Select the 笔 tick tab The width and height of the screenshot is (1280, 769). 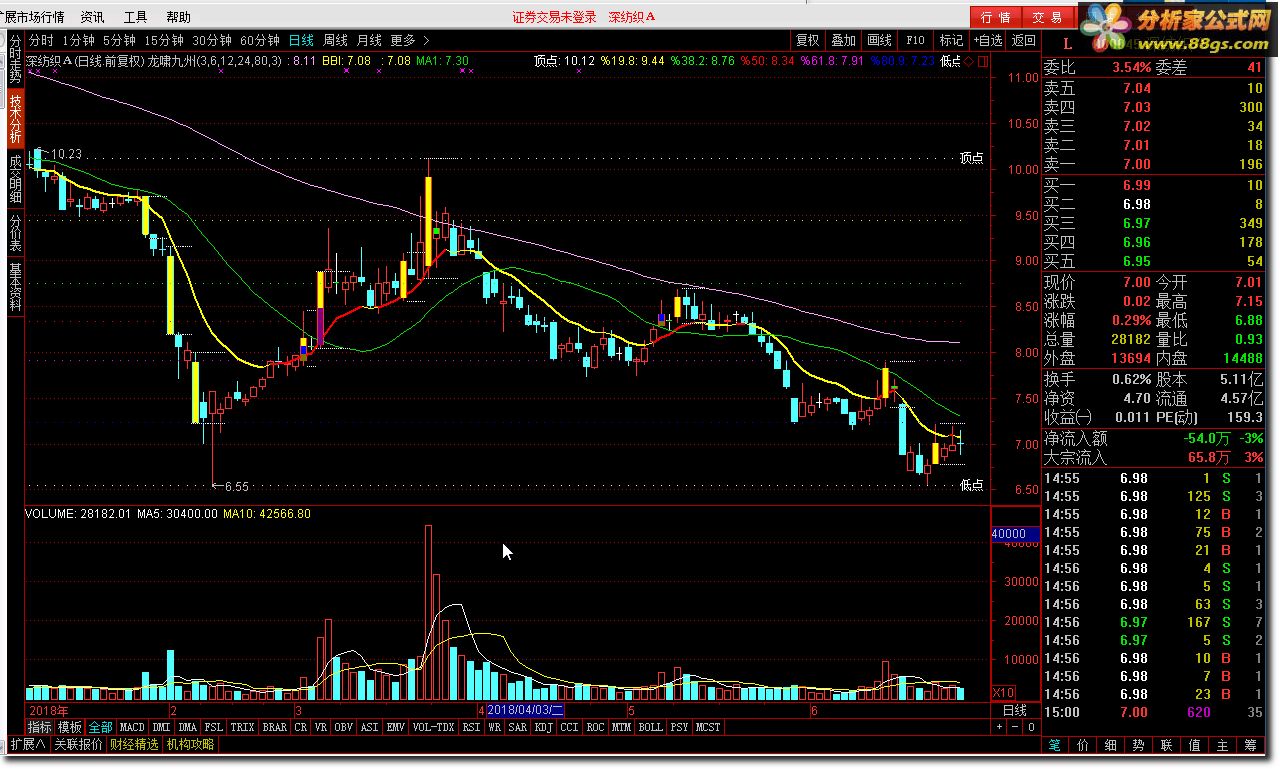point(1055,745)
